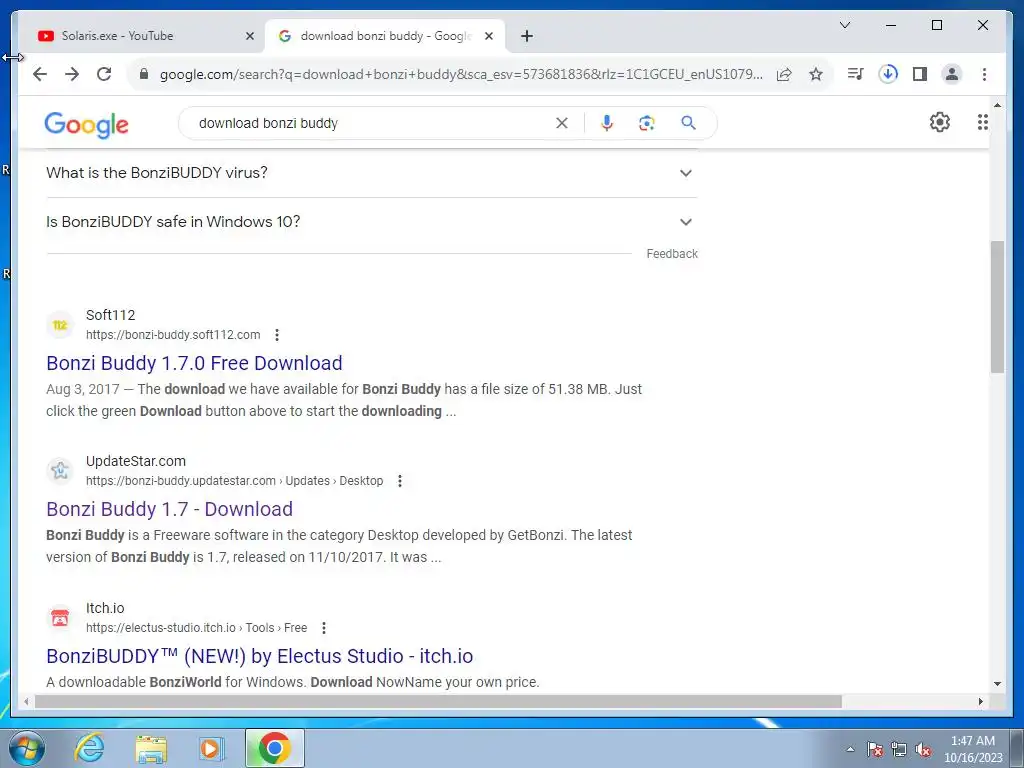Select the download bonzi buddy Google tab
The width and height of the screenshot is (1024, 768).
pyautogui.click(x=385, y=36)
